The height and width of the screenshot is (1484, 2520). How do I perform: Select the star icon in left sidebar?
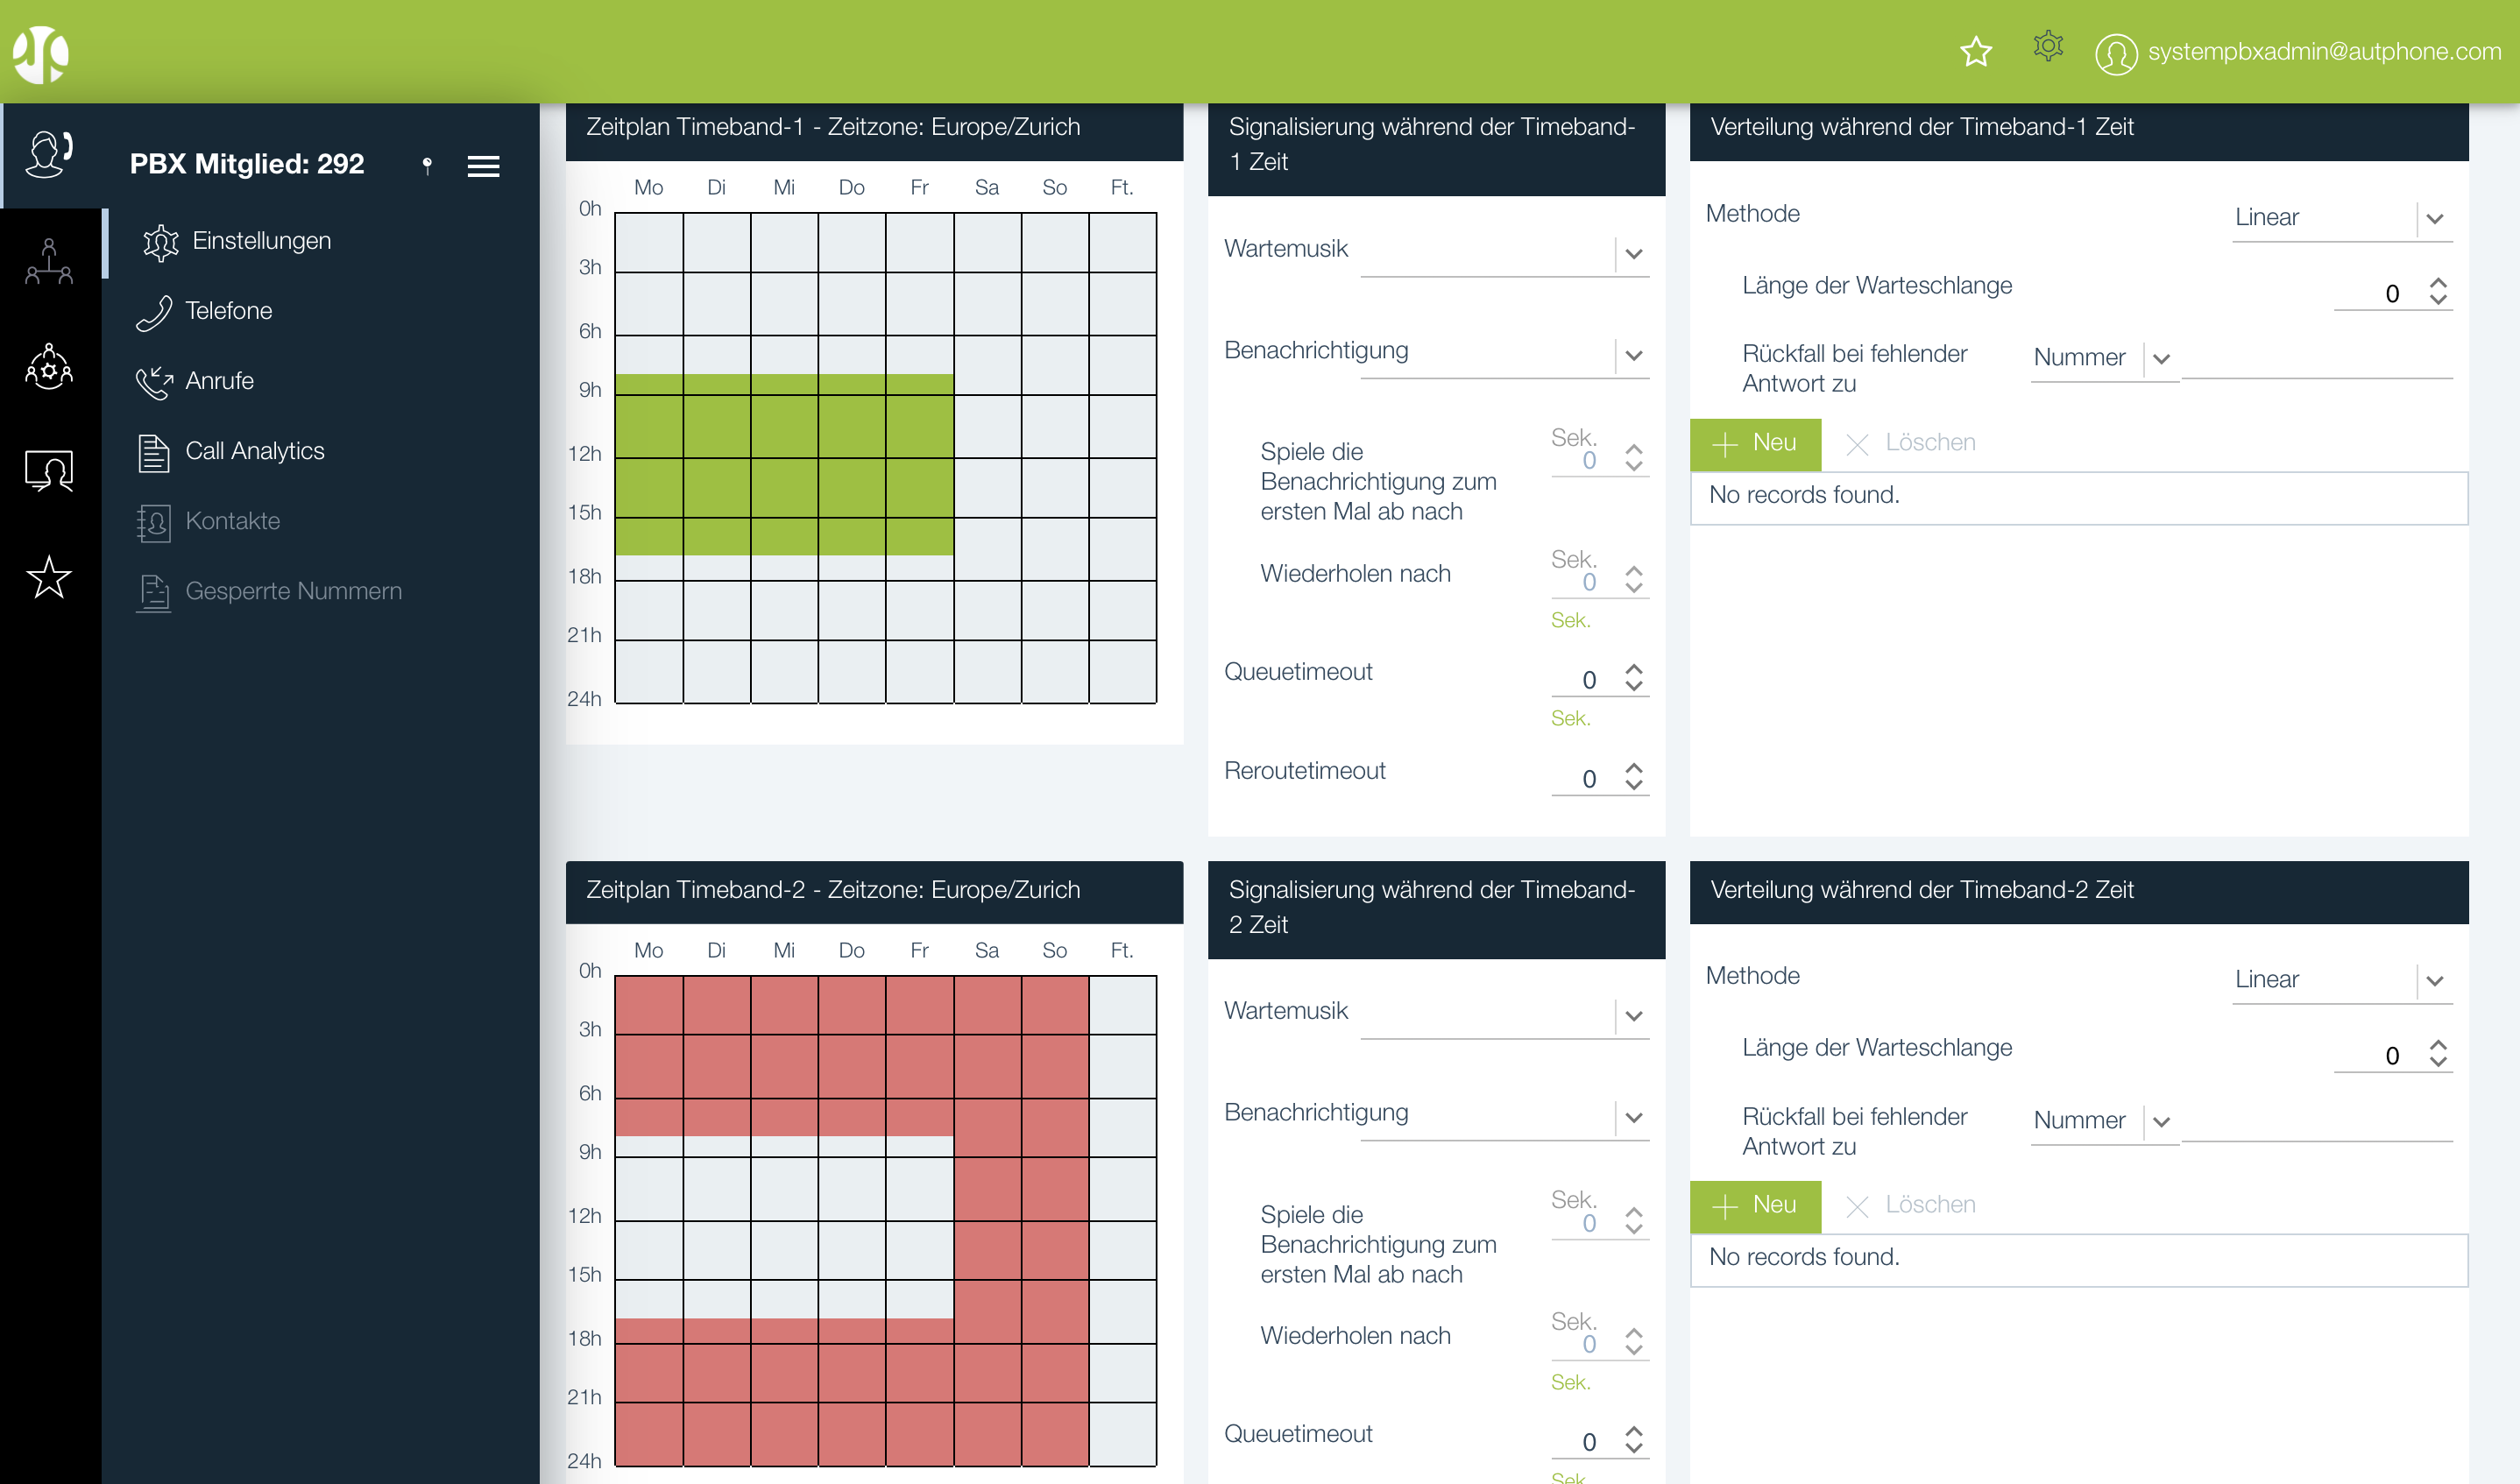point(49,577)
